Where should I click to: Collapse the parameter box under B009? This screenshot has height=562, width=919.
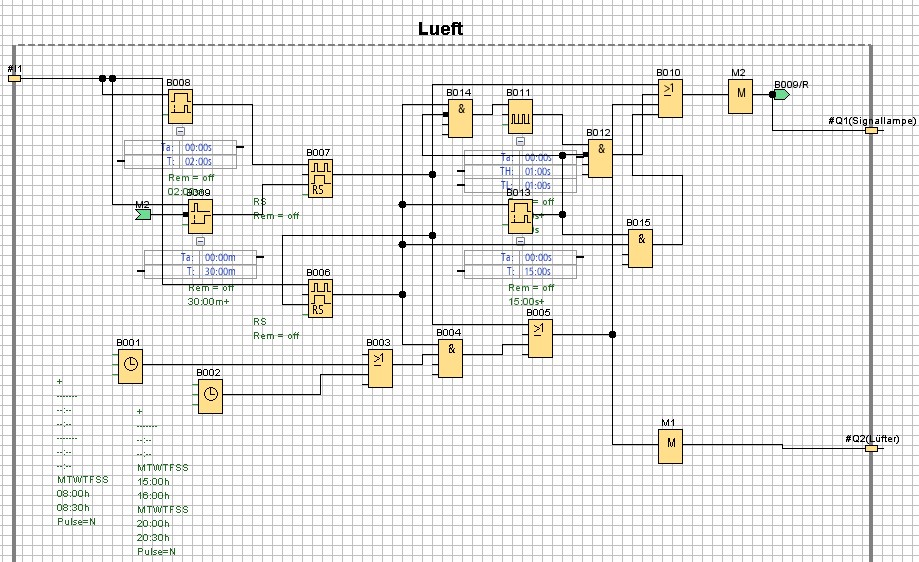[x=200, y=241]
